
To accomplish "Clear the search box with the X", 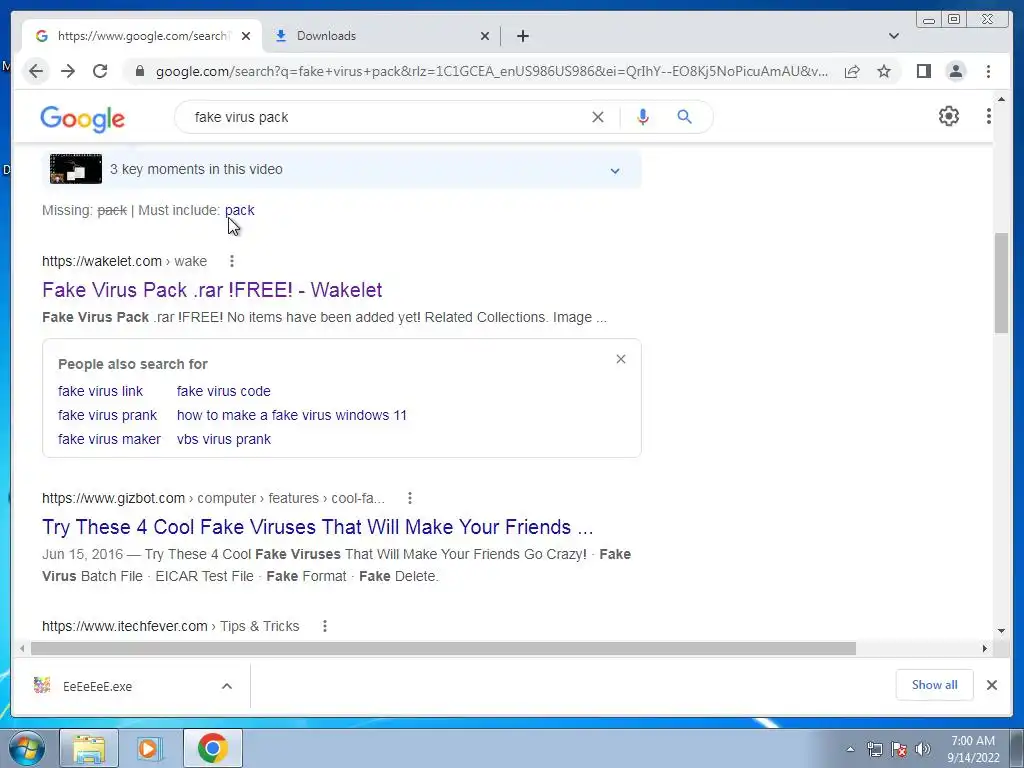I will [598, 117].
